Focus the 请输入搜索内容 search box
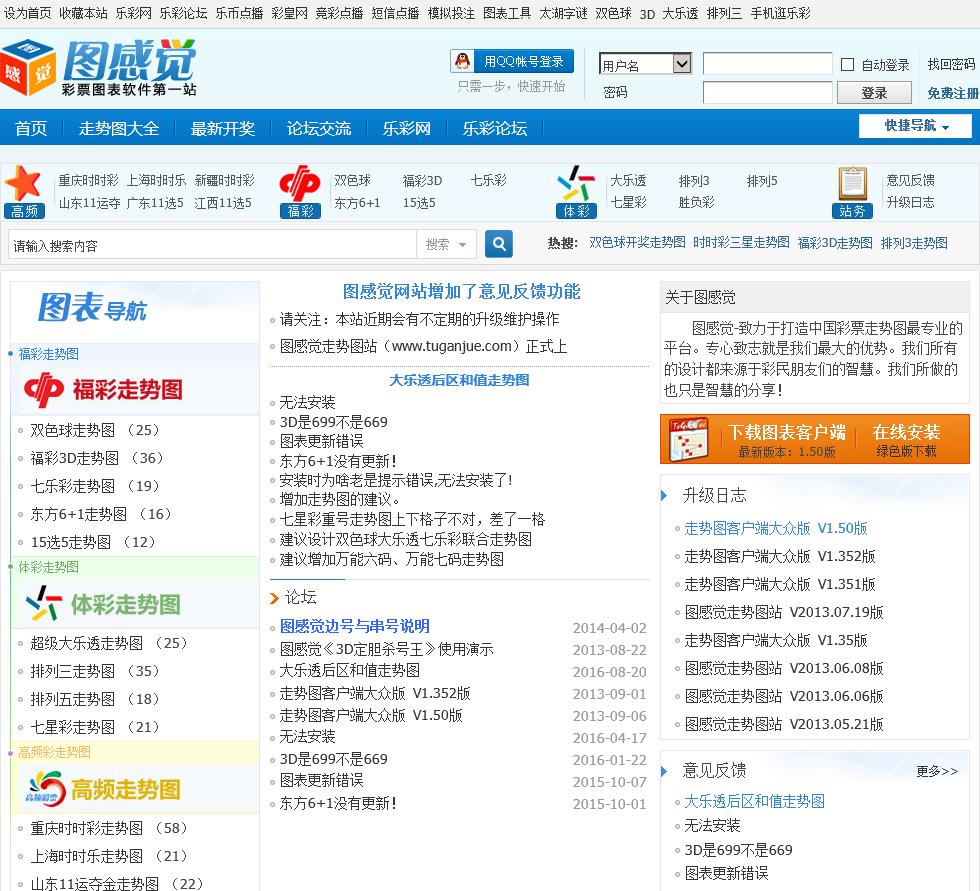980x891 pixels. [212, 244]
